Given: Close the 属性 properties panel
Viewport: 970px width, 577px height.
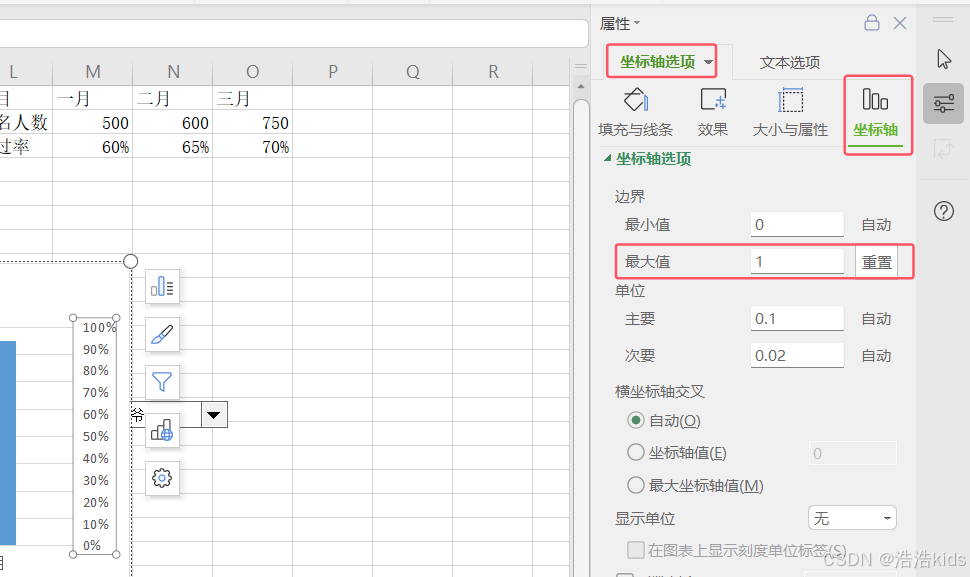Looking at the screenshot, I should pyautogui.click(x=900, y=24).
